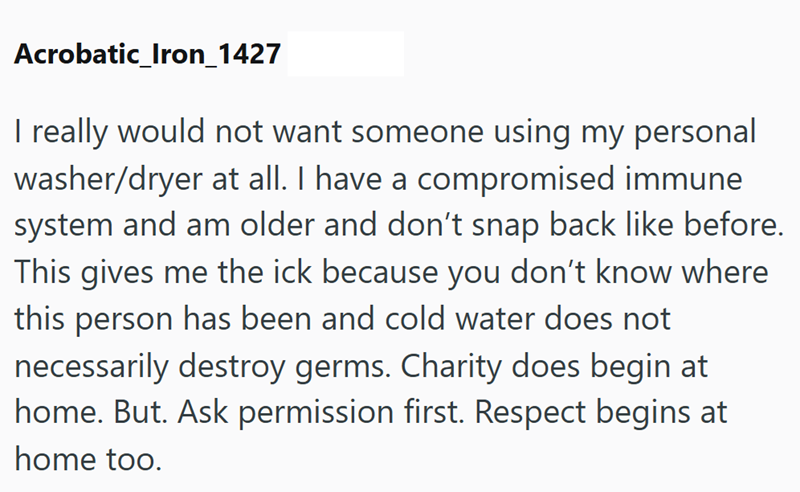Image resolution: width=800 pixels, height=492 pixels.
Task: Click the phrase "this person has been"
Action: (163, 319)
